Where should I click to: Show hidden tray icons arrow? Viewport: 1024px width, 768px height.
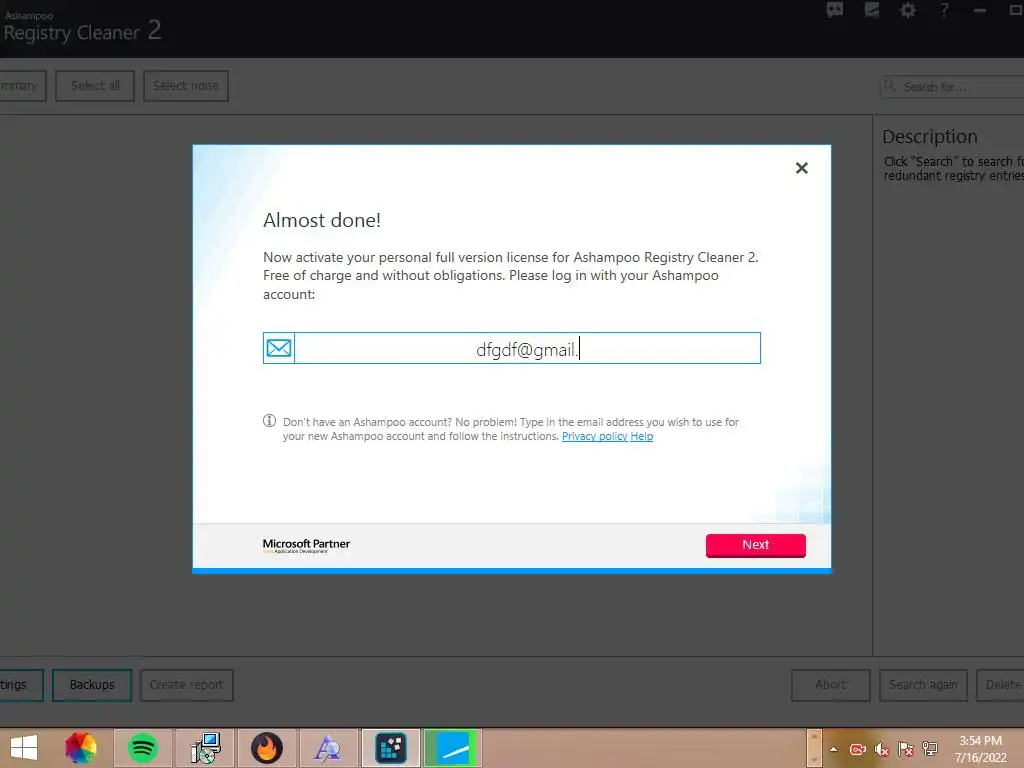tap(833, 749)
